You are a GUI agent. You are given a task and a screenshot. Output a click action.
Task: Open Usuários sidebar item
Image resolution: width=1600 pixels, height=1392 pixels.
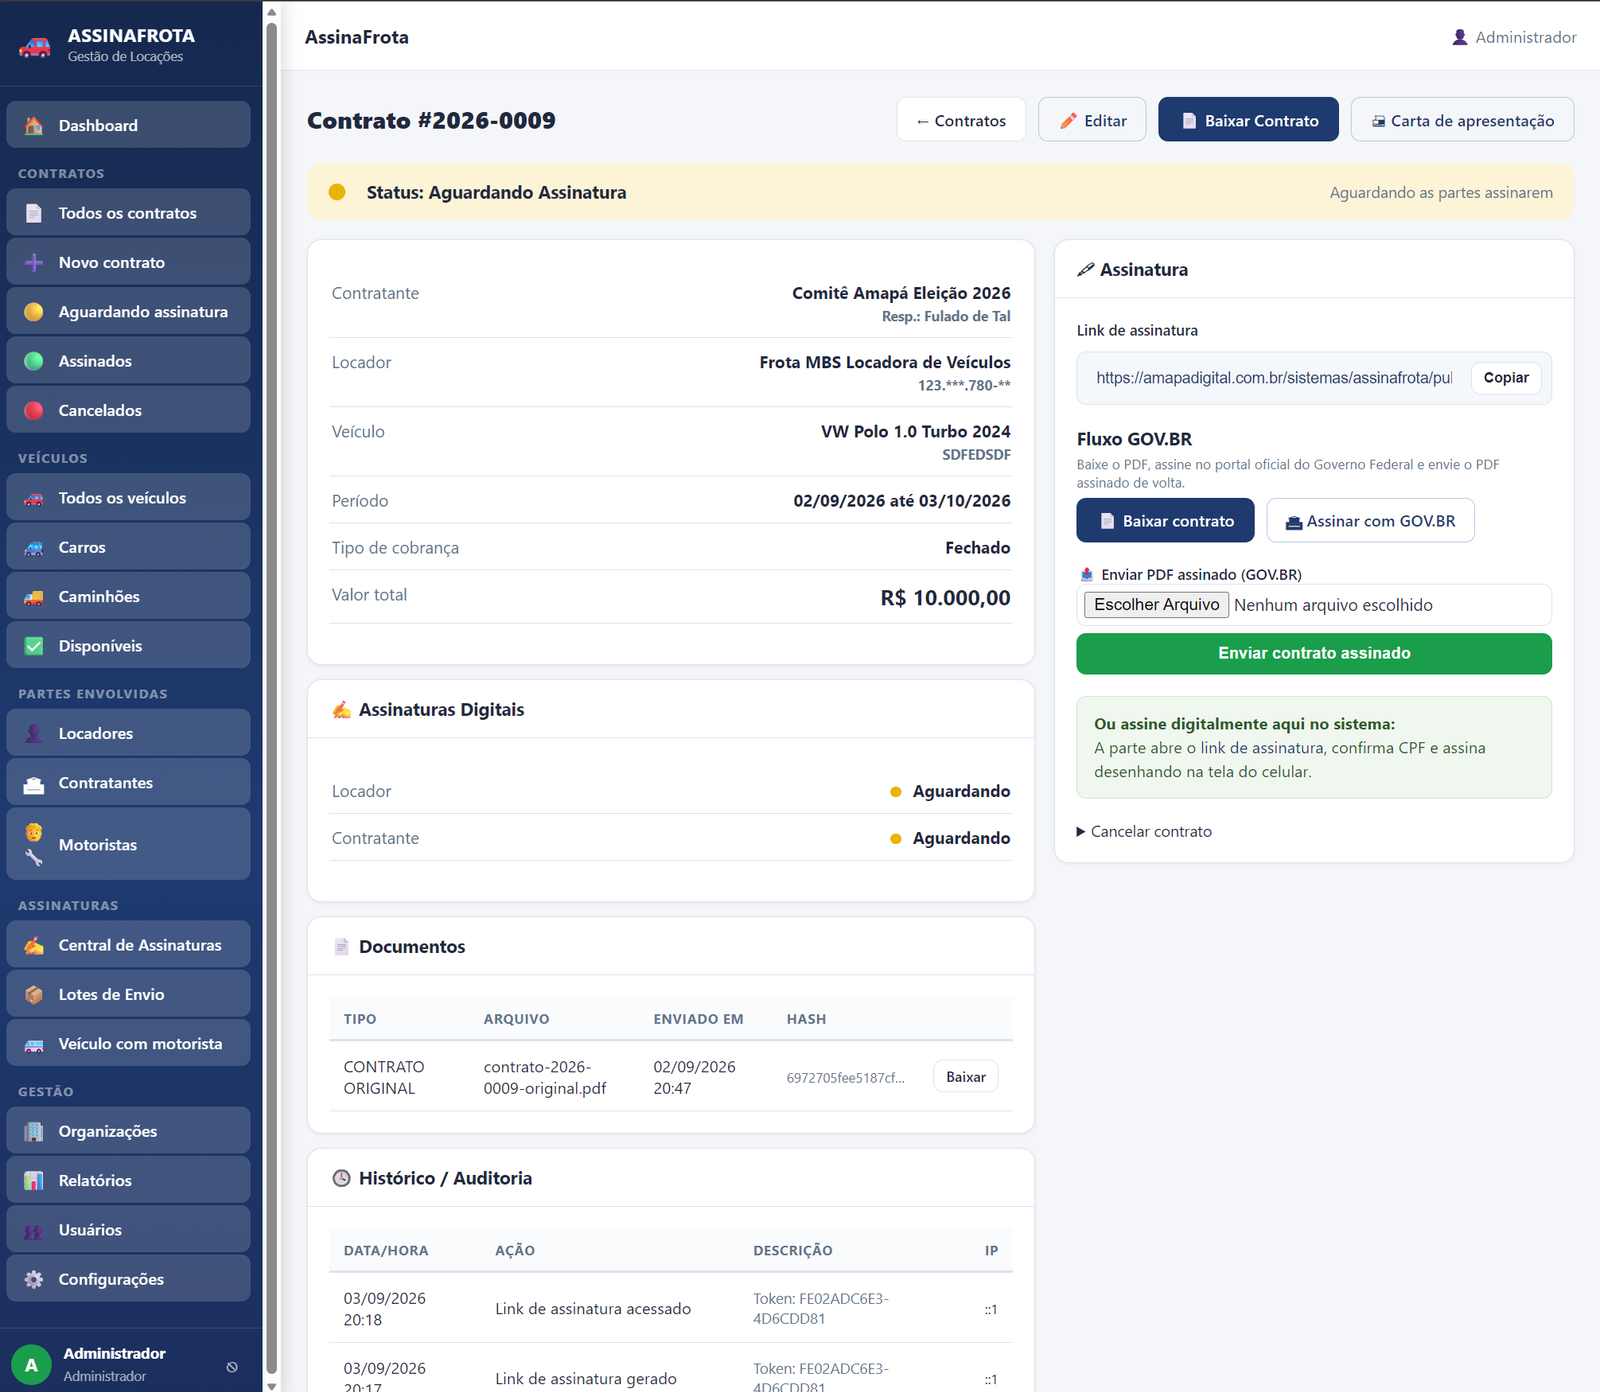click(128, 1230)
